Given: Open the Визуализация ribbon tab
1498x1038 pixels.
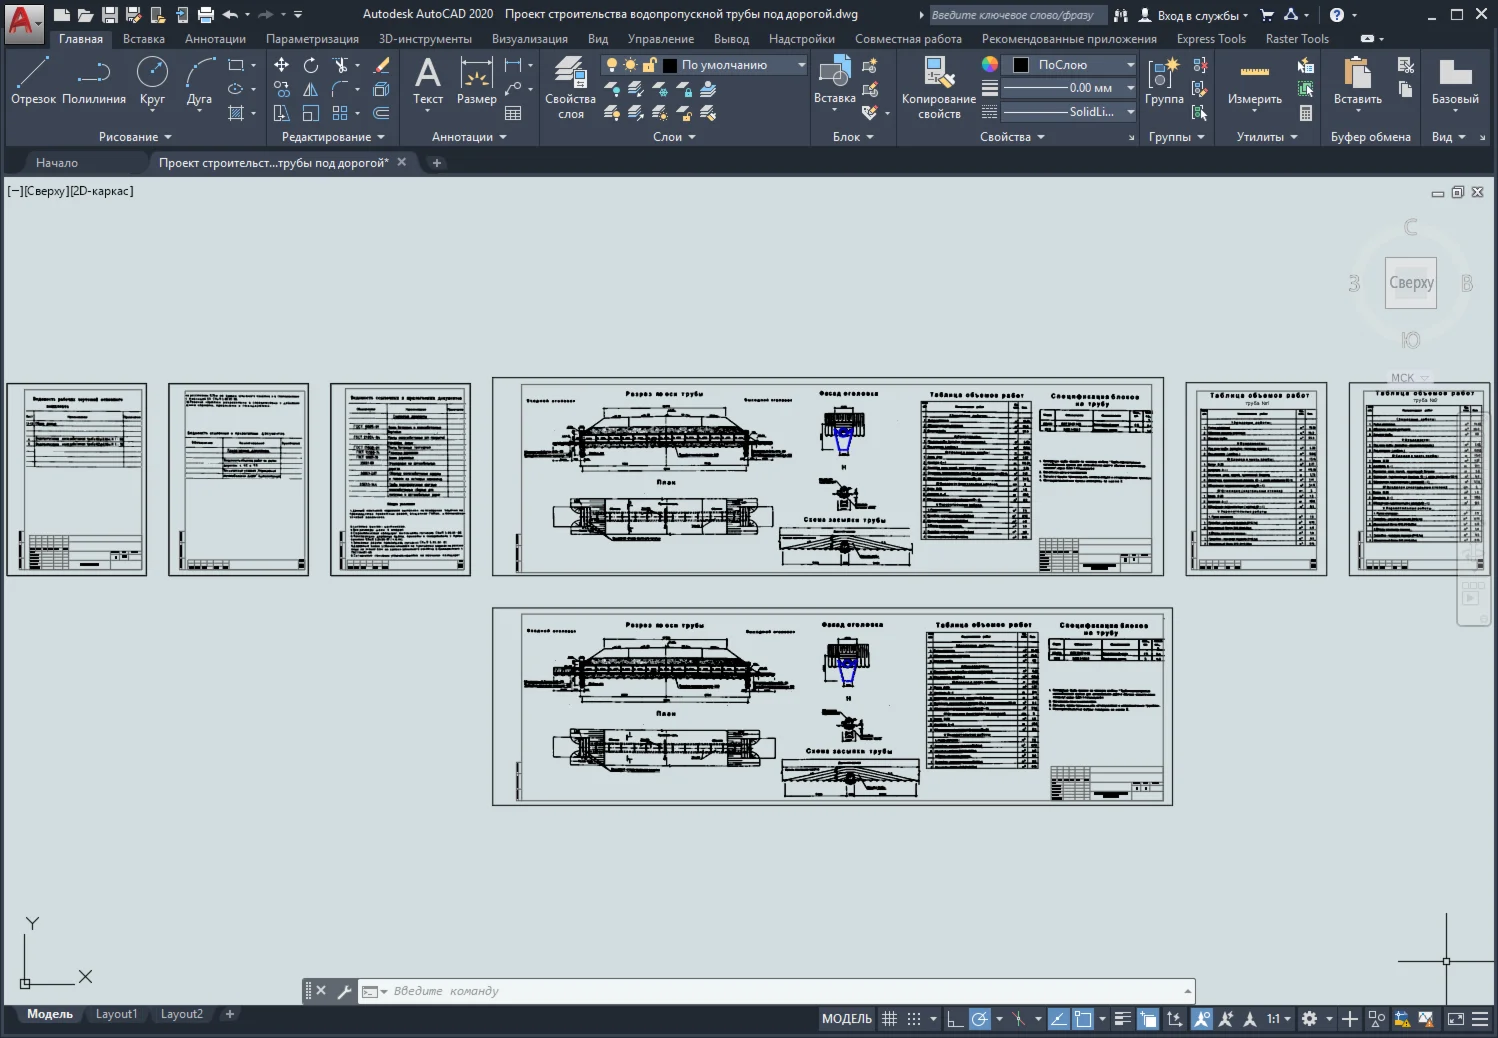Looking at the screenshot, I should pyautogui.click(x=530, y=39).
